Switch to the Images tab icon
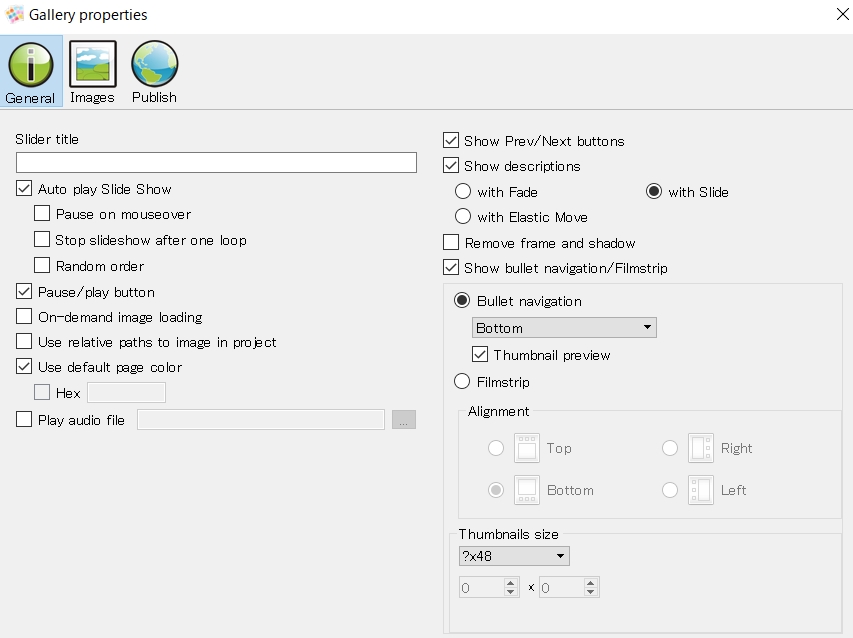 (x=92, y=64)
